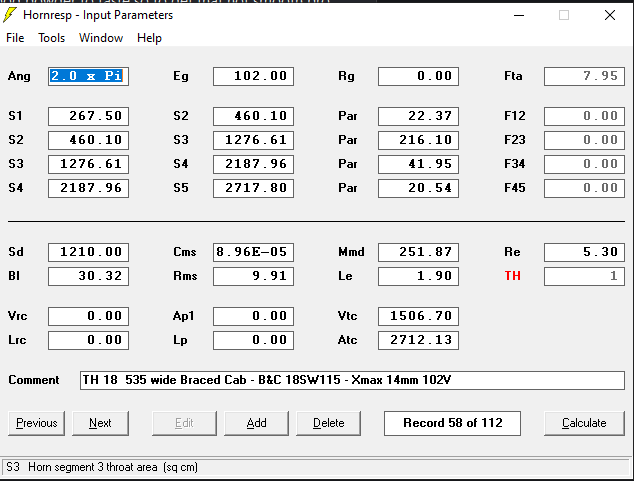Minimize the Hornresp window
This screenshot has height=481, width=634.
[519, 15]
